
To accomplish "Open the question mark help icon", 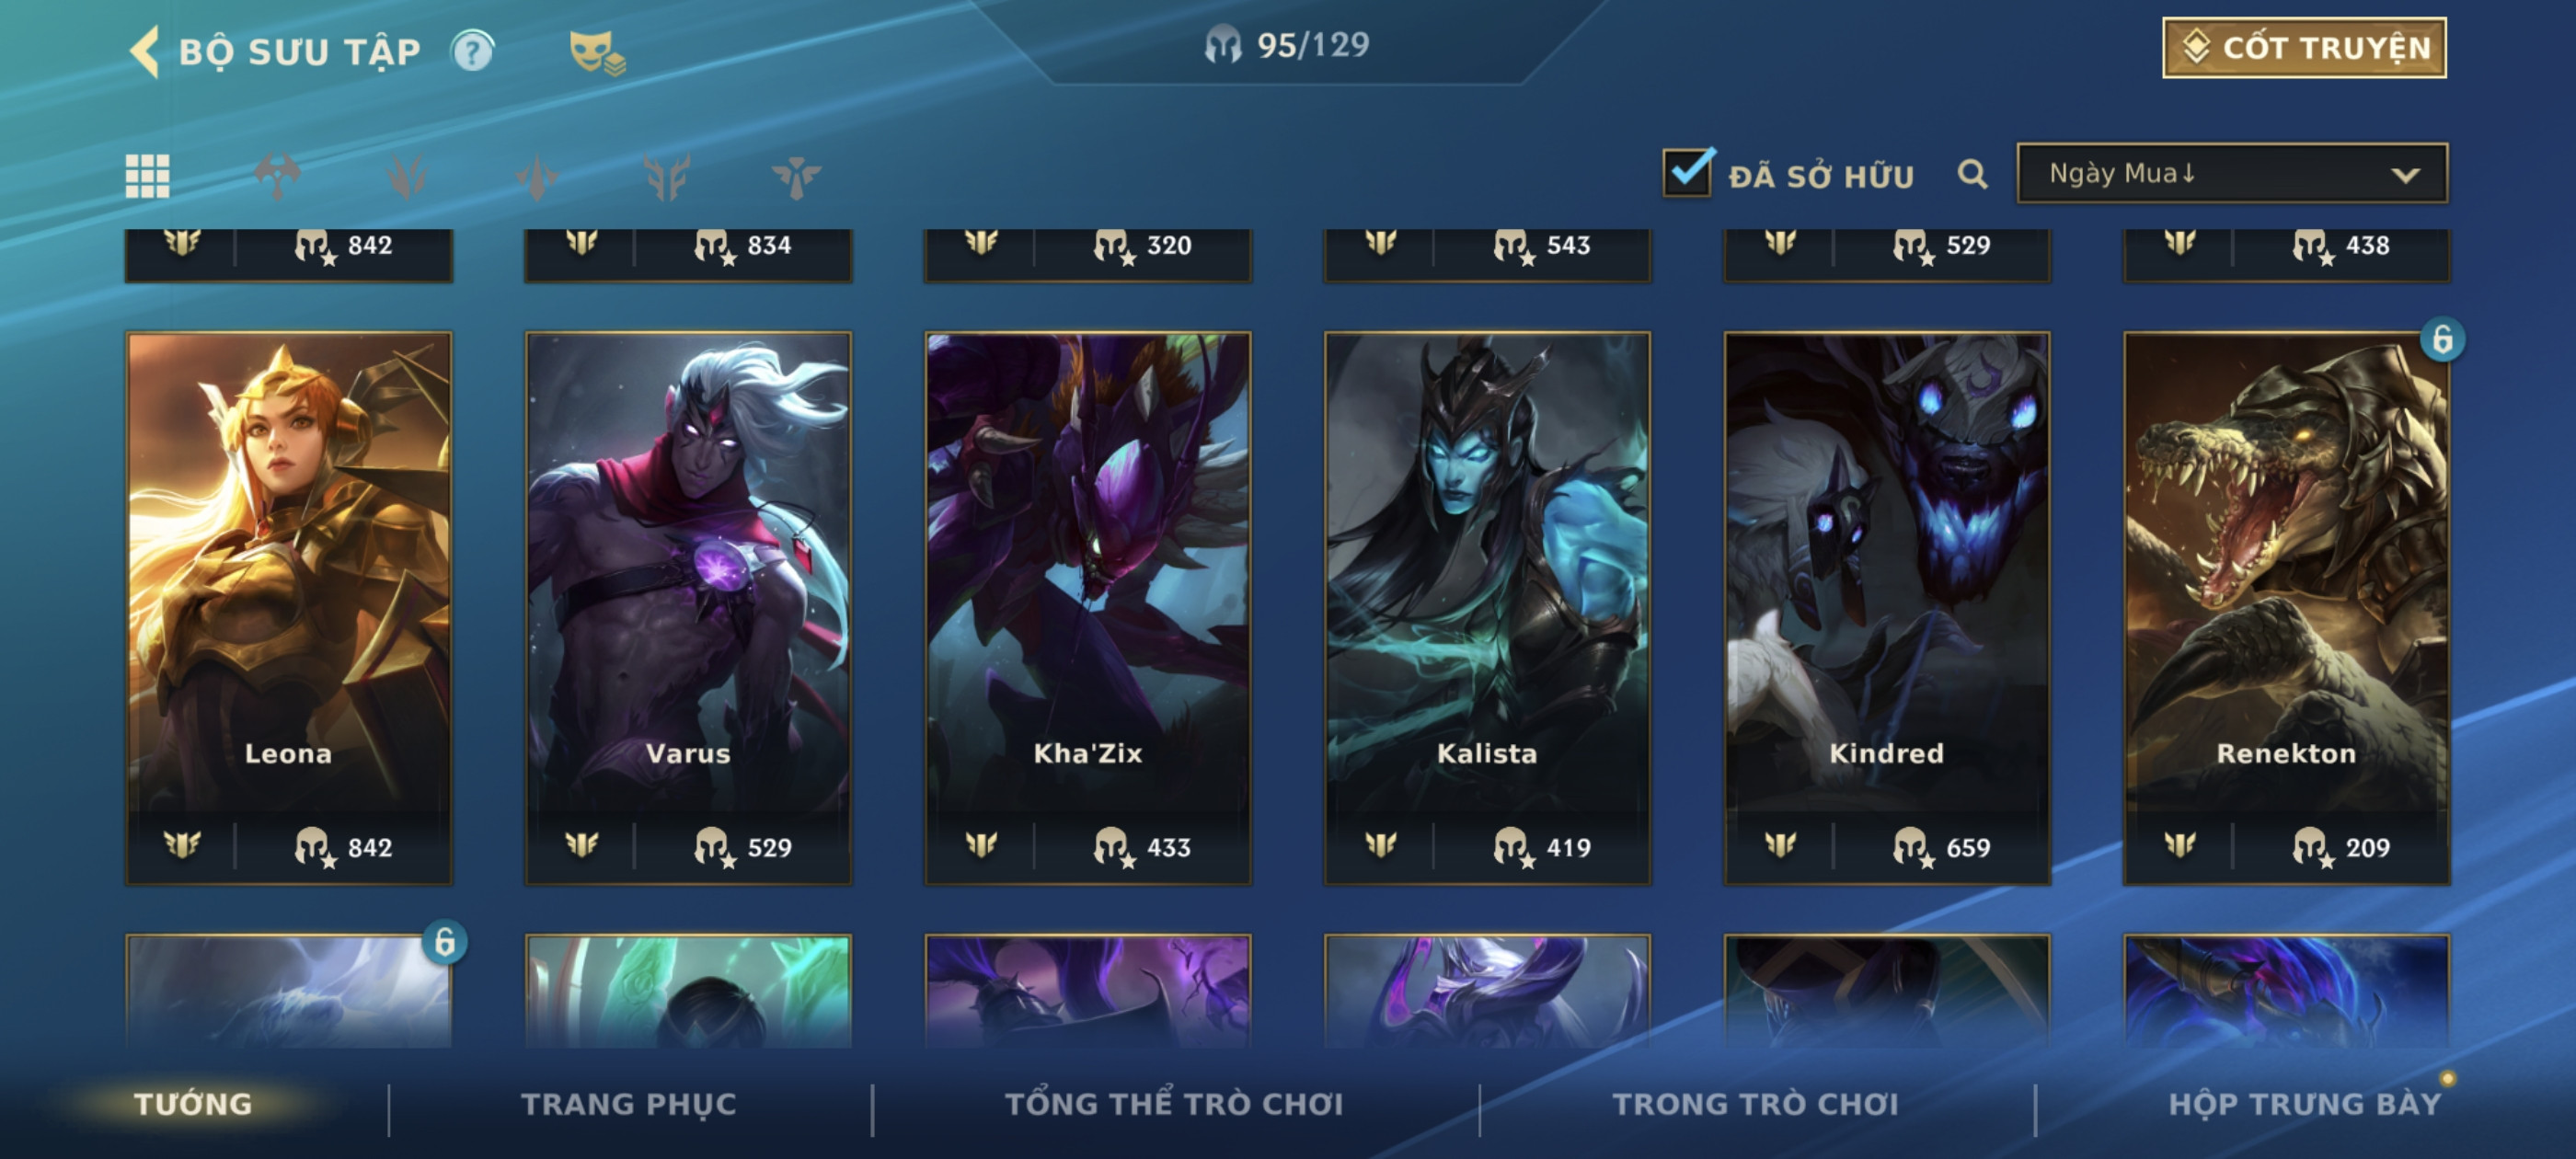I will coord(472,51).
